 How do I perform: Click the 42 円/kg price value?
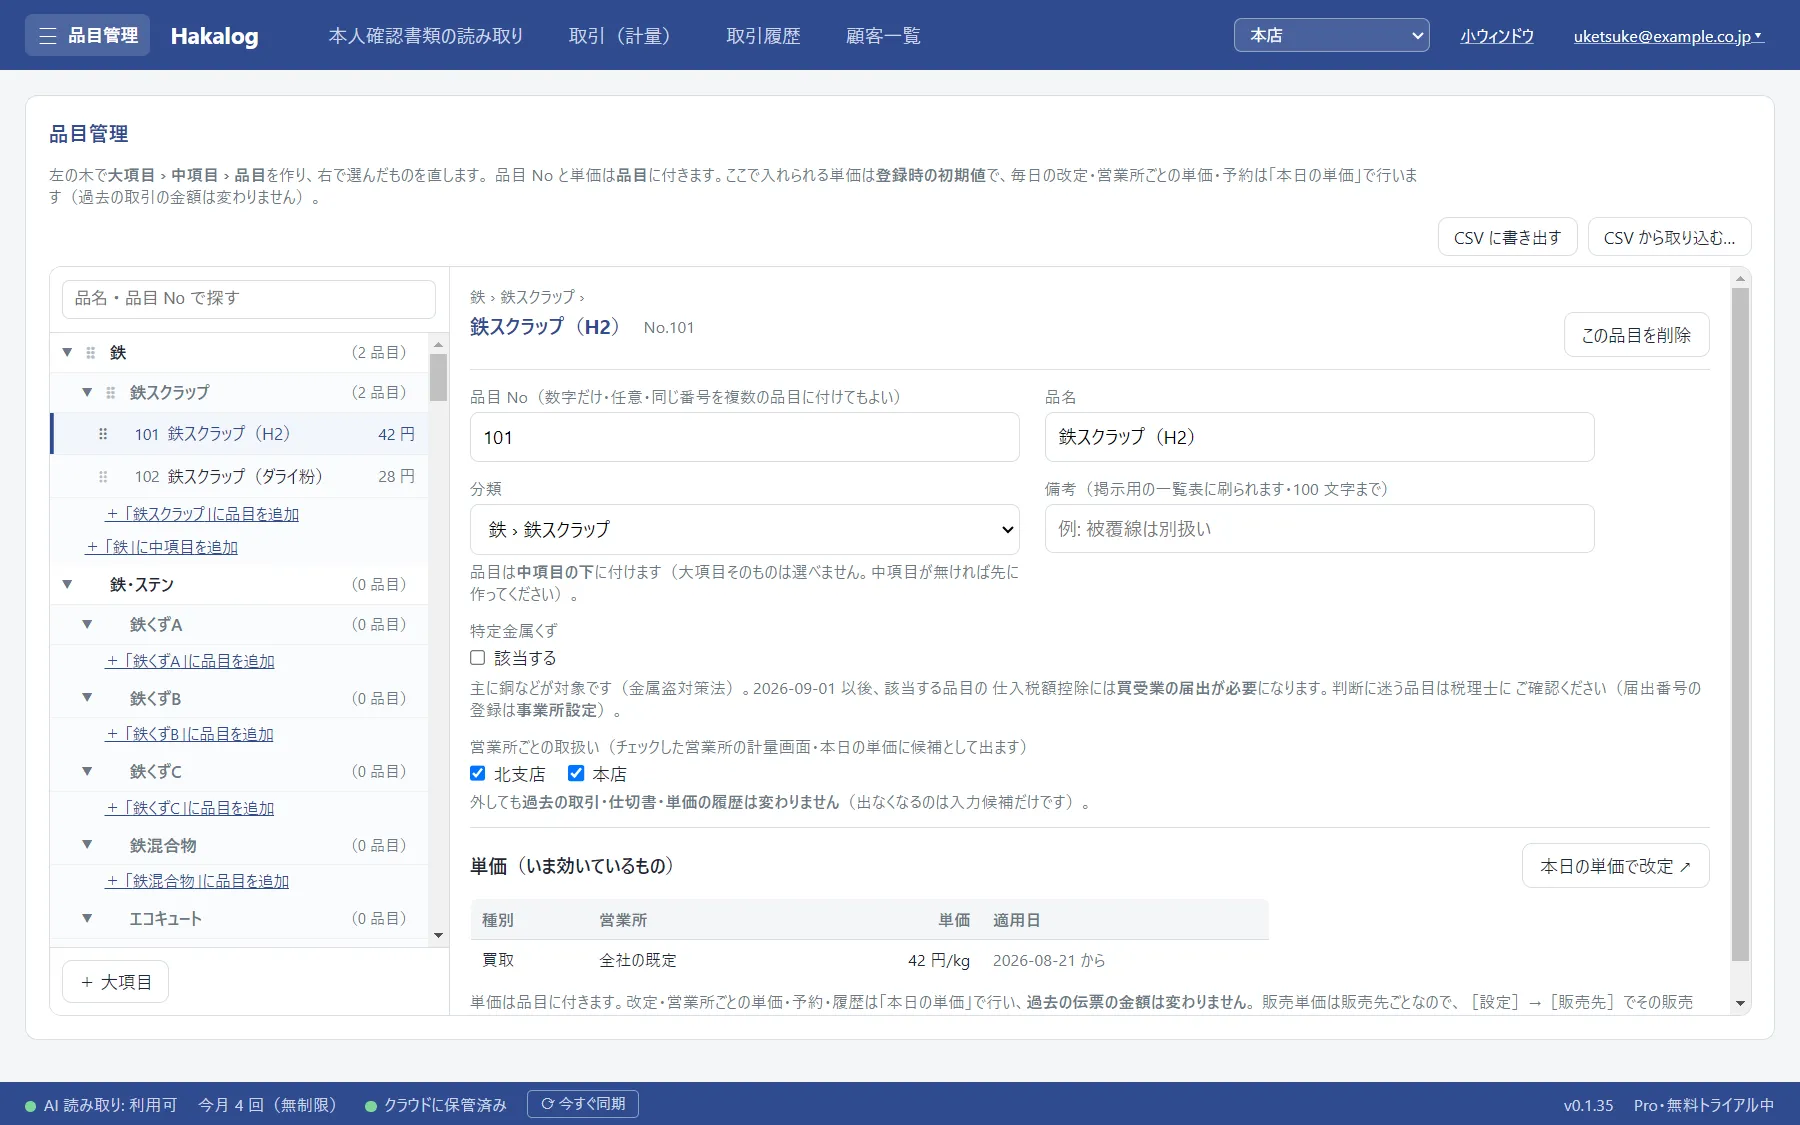click(x=939, y=960)
